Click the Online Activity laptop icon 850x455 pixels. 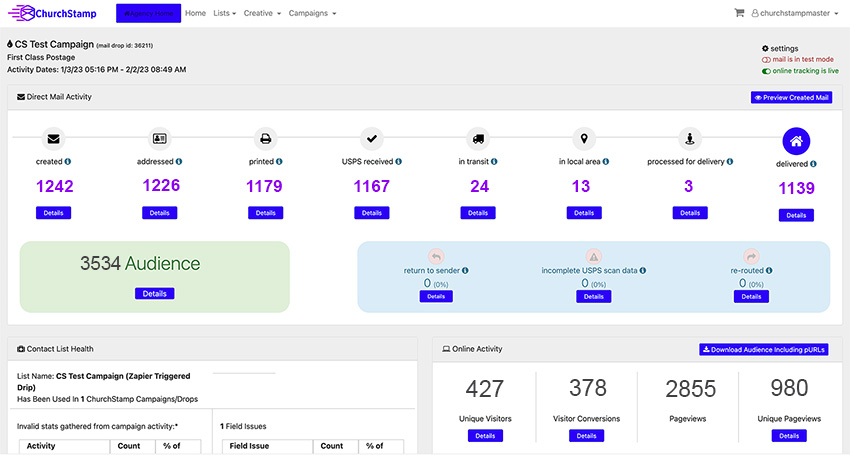coord(446,349)
